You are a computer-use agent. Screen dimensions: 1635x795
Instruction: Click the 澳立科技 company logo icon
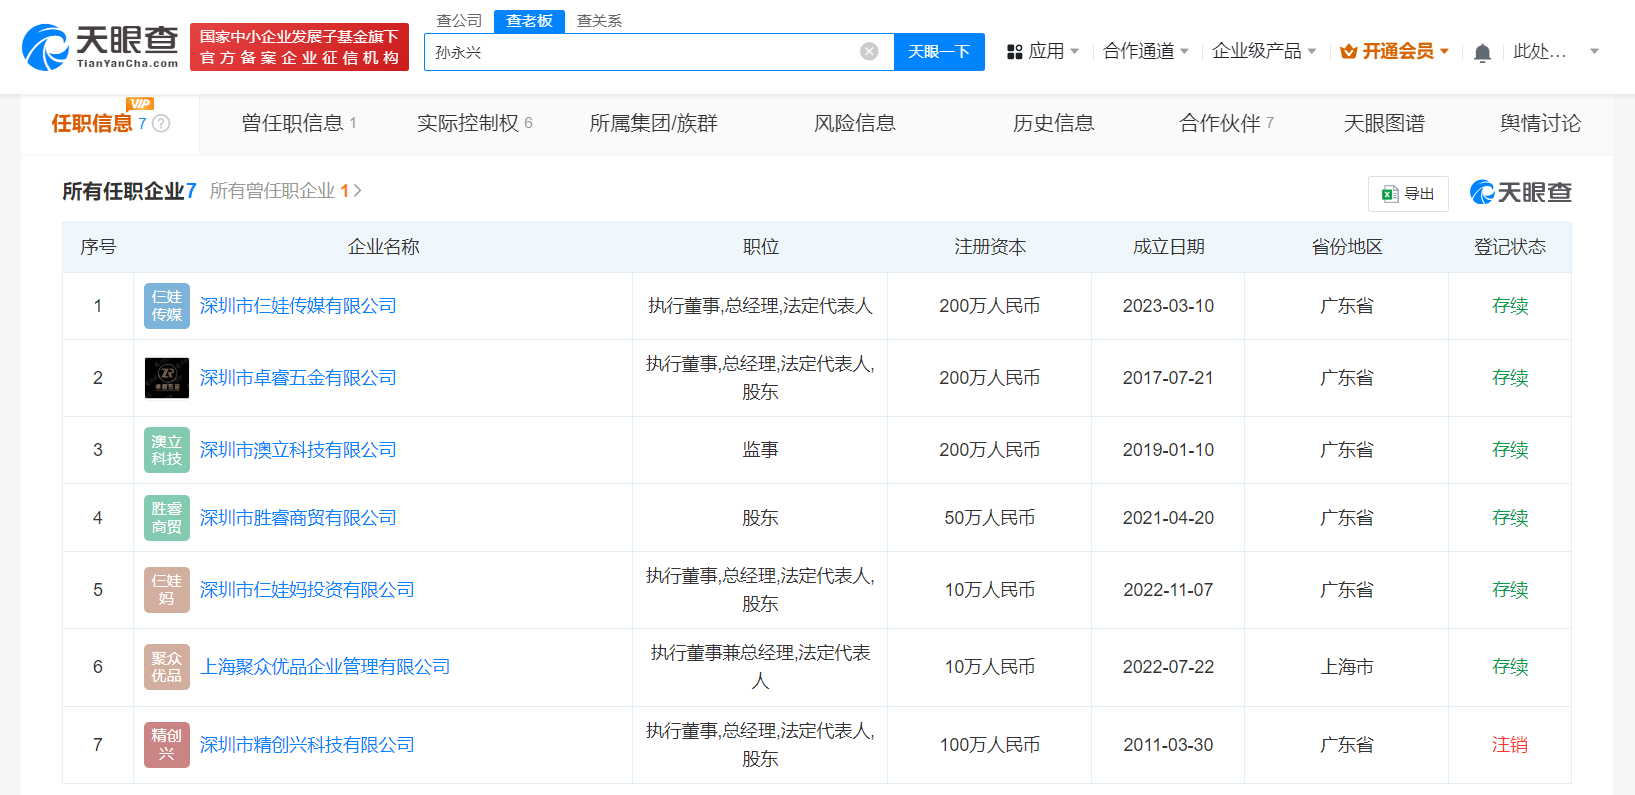pyautogui.click(x=167, y=450)
